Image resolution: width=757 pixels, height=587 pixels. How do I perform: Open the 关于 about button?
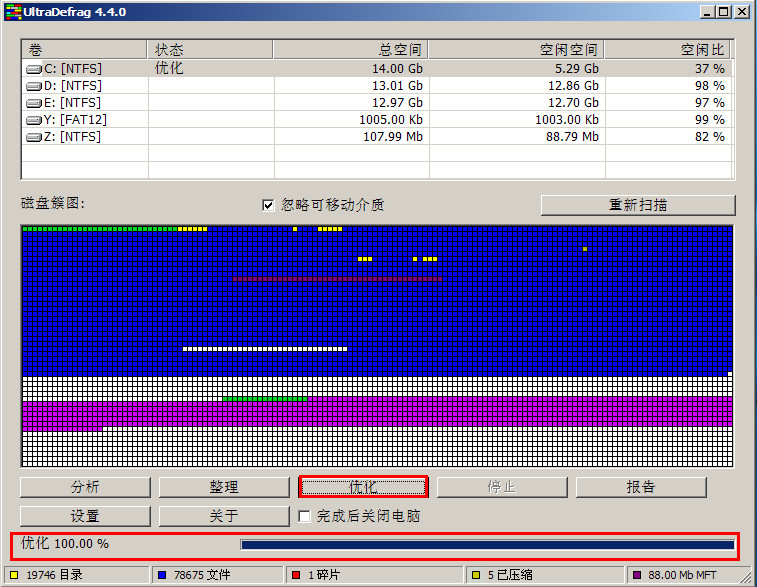(x=224, y=516)
